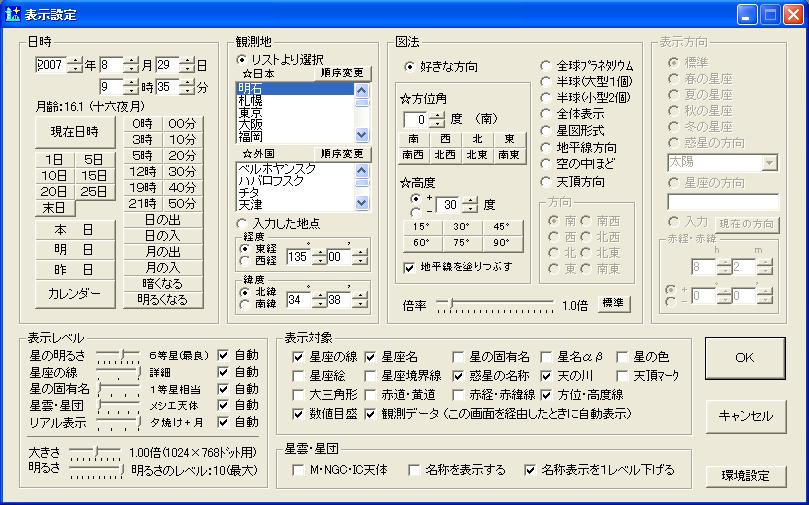Click the 21時 hour preset button
This screenshot has width=809, height=505.
click(142, 203)
